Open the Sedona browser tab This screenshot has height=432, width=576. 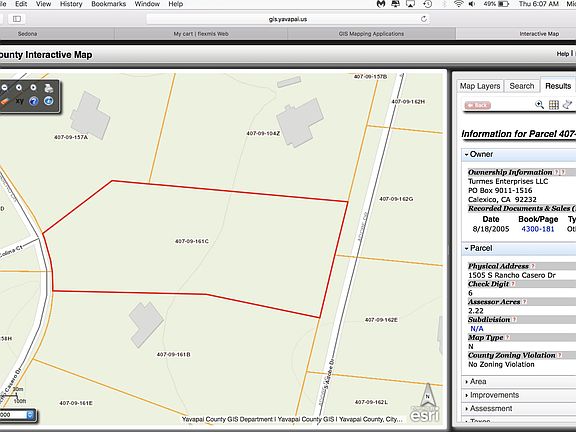[x=57, y=33]
